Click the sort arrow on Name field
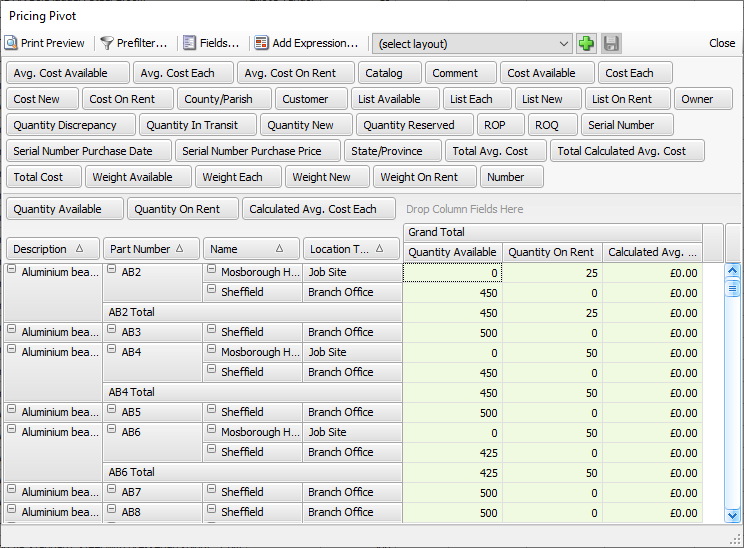 (x=279, y=248)
